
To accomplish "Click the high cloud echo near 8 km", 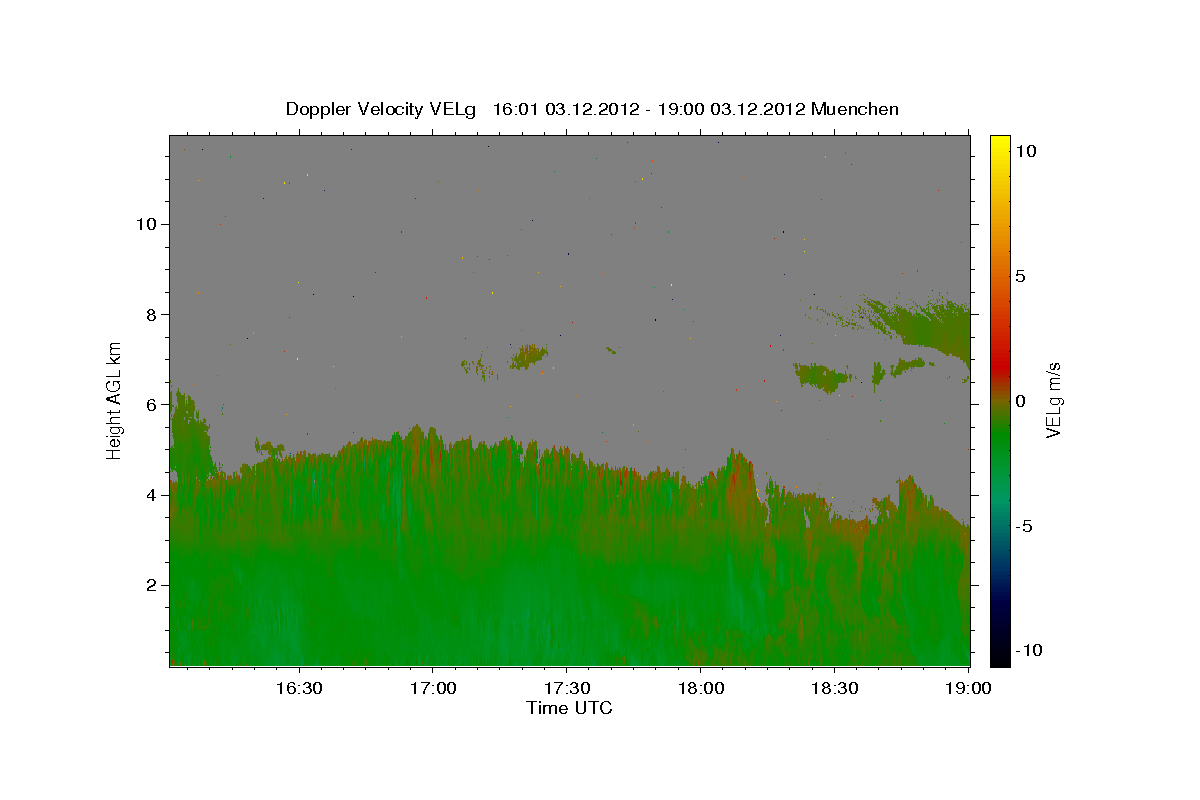I will [925, 325].
